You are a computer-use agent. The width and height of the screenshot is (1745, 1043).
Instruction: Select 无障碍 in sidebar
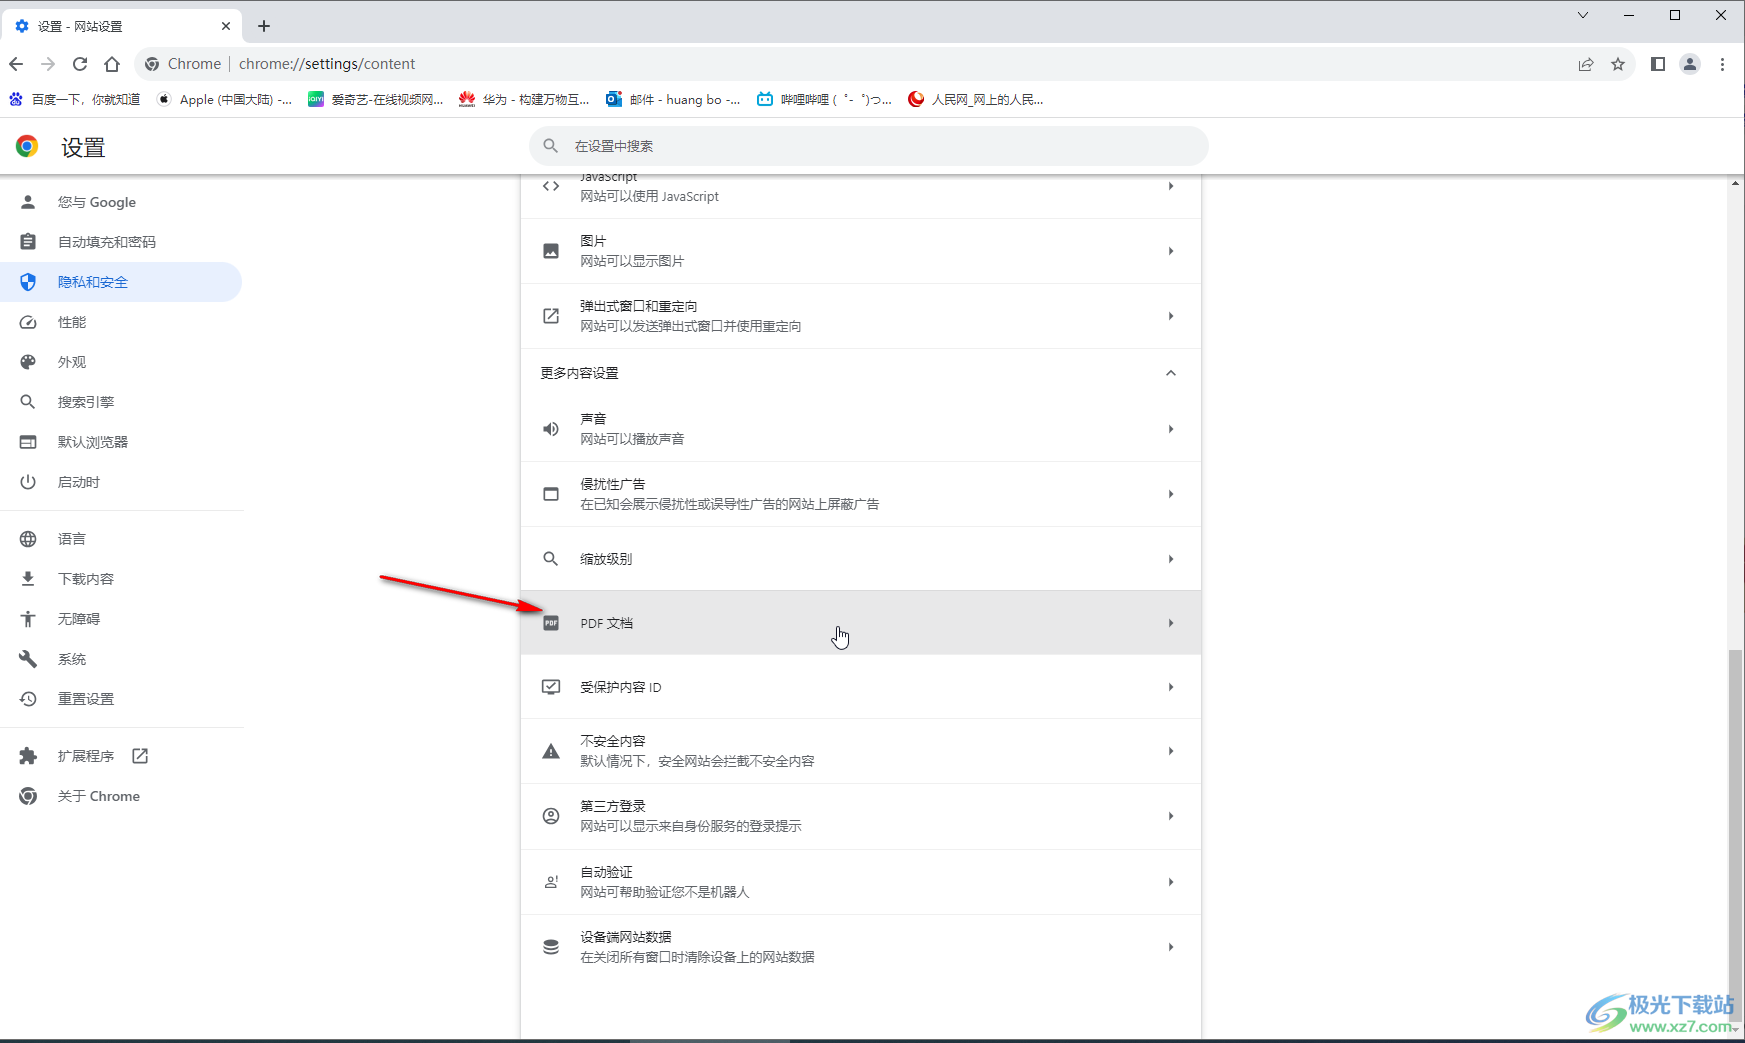pyautogui.click(x=121, y=619)
